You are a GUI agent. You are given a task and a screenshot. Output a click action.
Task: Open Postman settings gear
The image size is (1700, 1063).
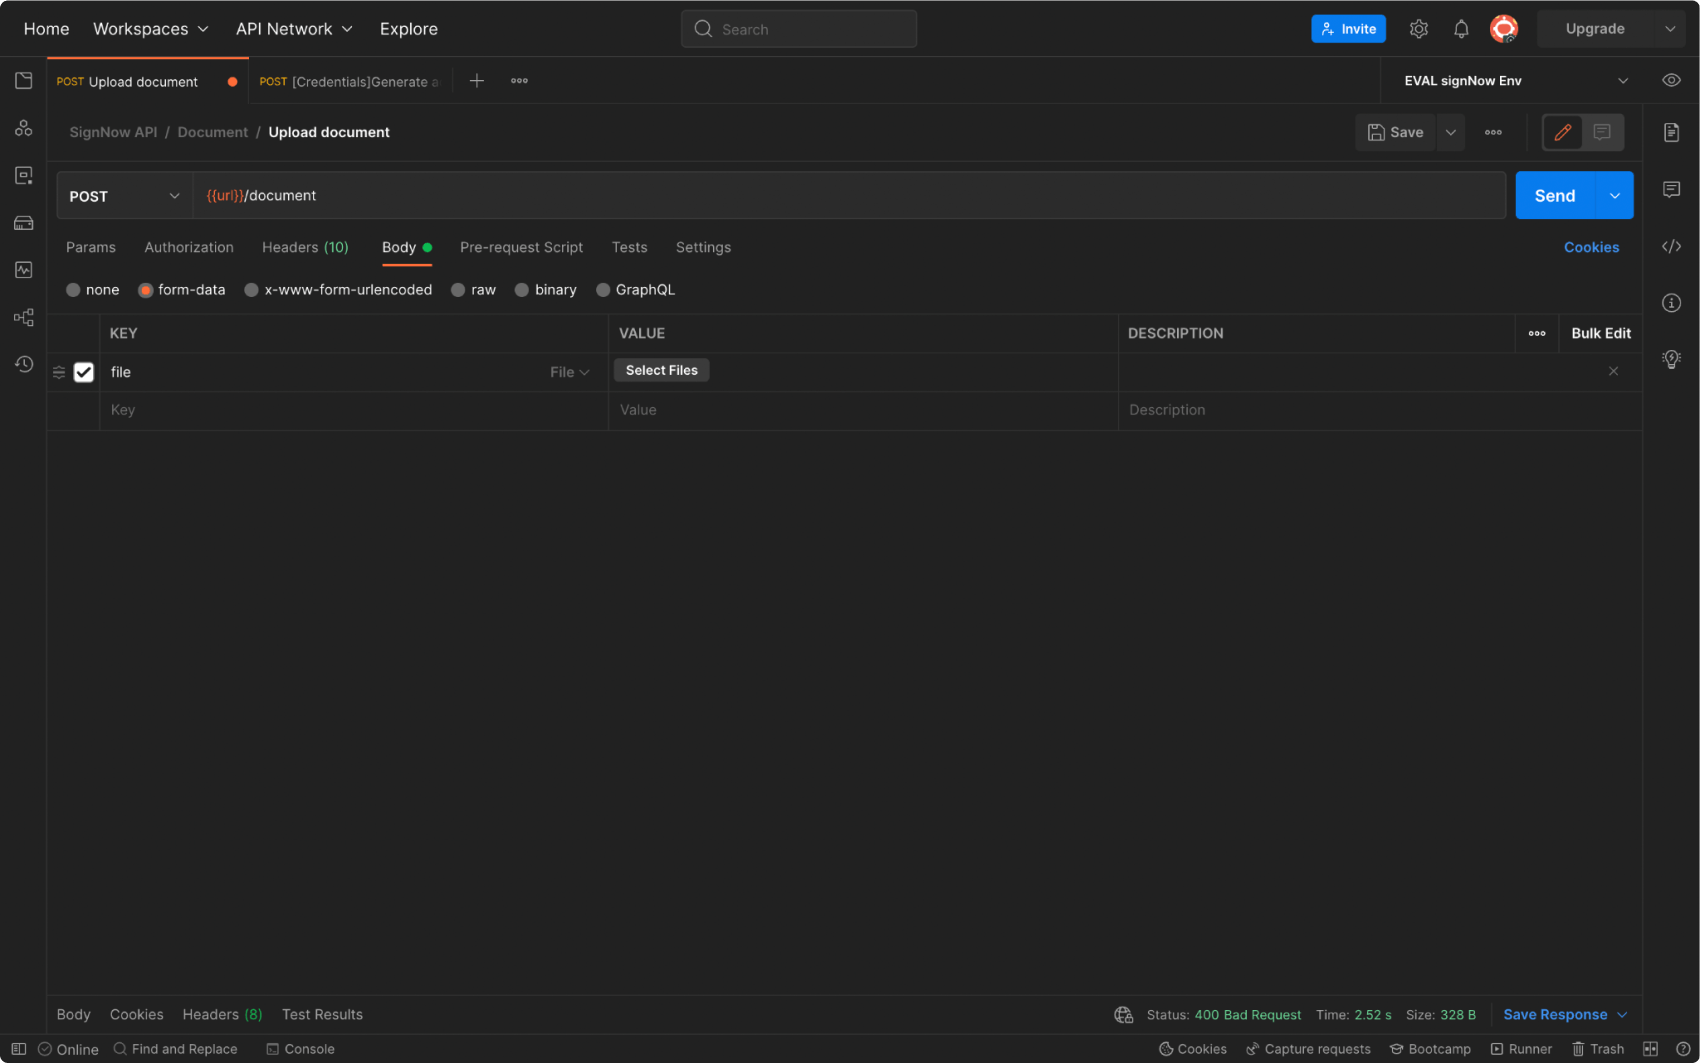1419,28
